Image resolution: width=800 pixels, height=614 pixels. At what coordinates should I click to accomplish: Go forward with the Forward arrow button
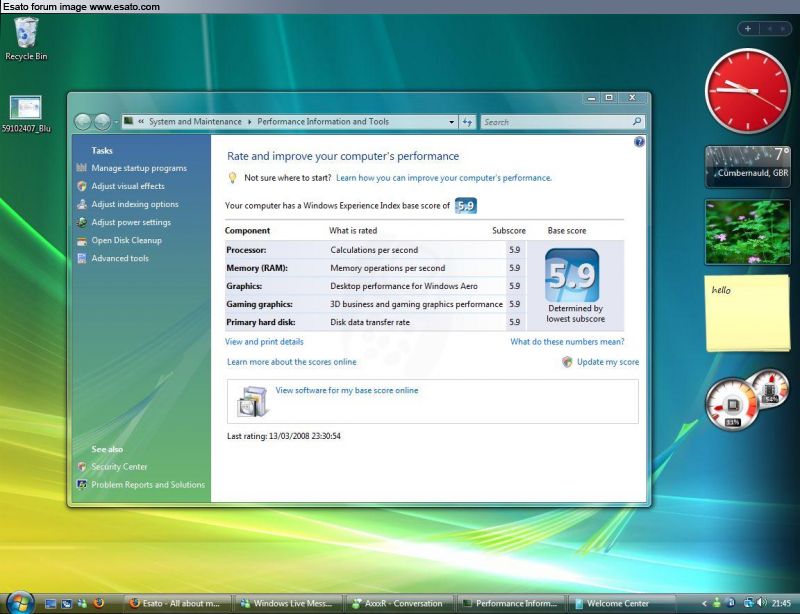pyautogui.click(x=102, y=121)
